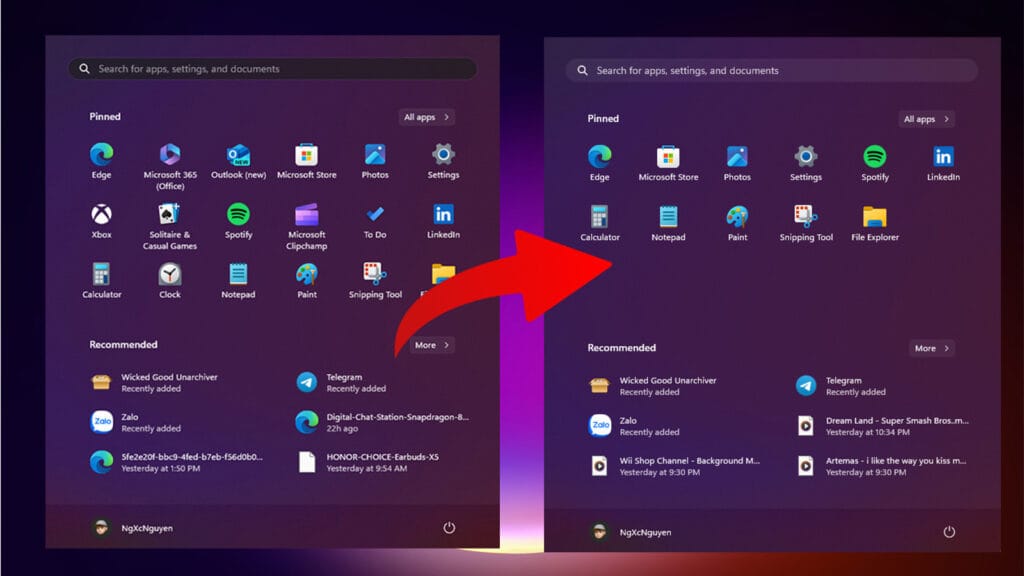Launch Paint in the right Start menu
Image resolution: width=1024 pixels, height=576 pixels.
pyautogui.click(x=737, y=223)
